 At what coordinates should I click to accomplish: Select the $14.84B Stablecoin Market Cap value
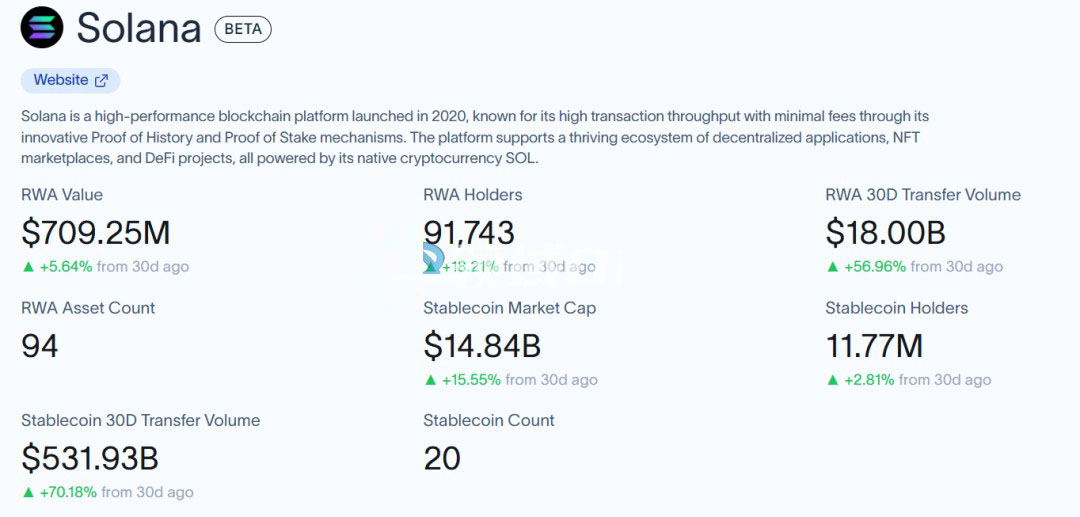(x=482, y=346)
